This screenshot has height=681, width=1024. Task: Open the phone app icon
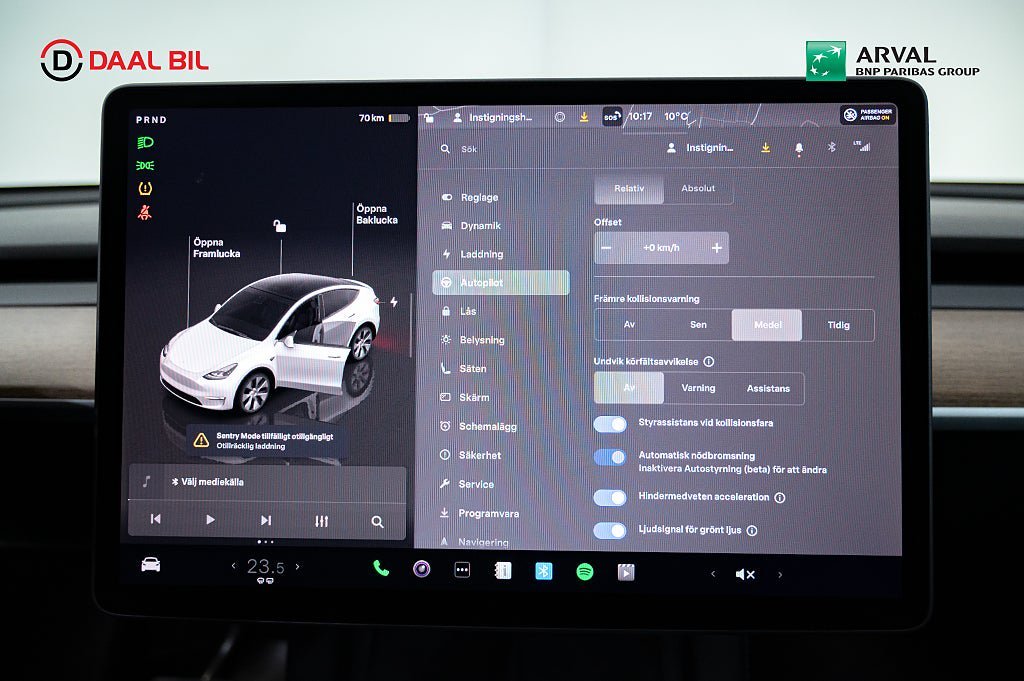381,569
